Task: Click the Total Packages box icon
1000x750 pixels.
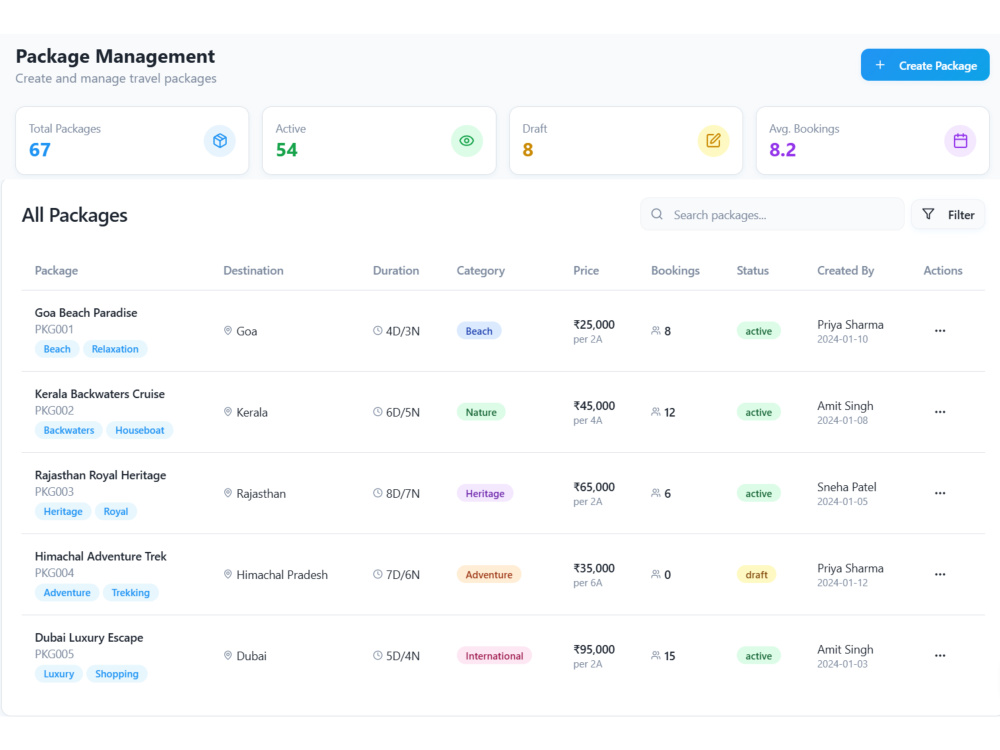Action: pyautogui.click(x=220, y=140)
